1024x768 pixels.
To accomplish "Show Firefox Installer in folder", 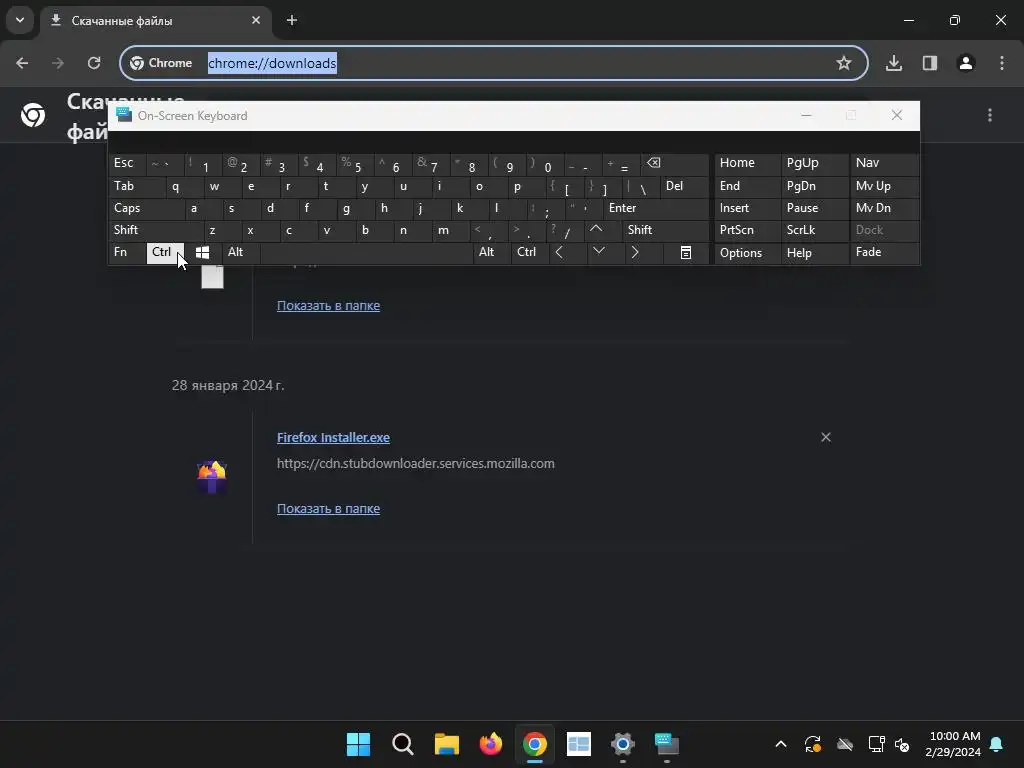I will pos(328,509).
